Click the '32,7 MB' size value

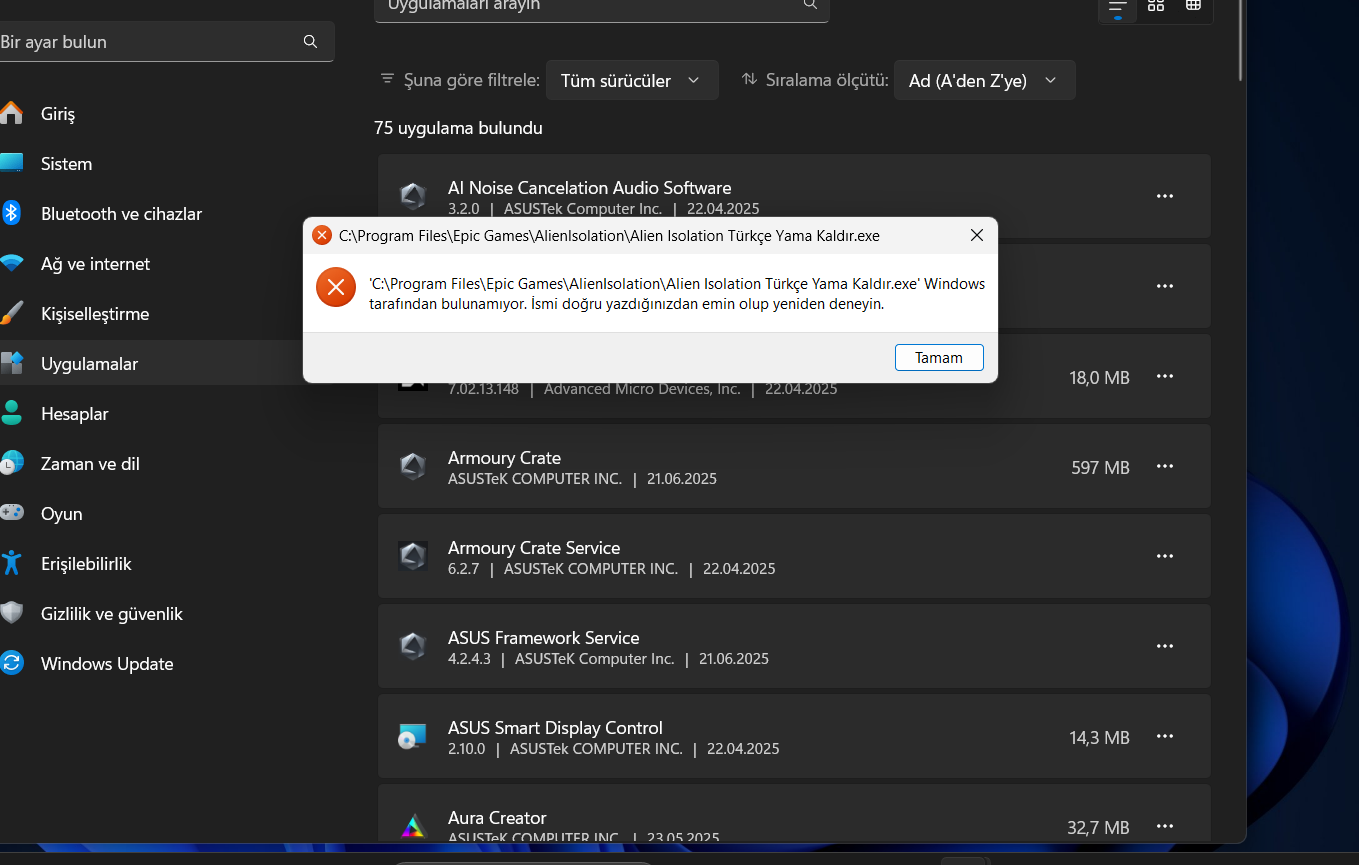1098,828
